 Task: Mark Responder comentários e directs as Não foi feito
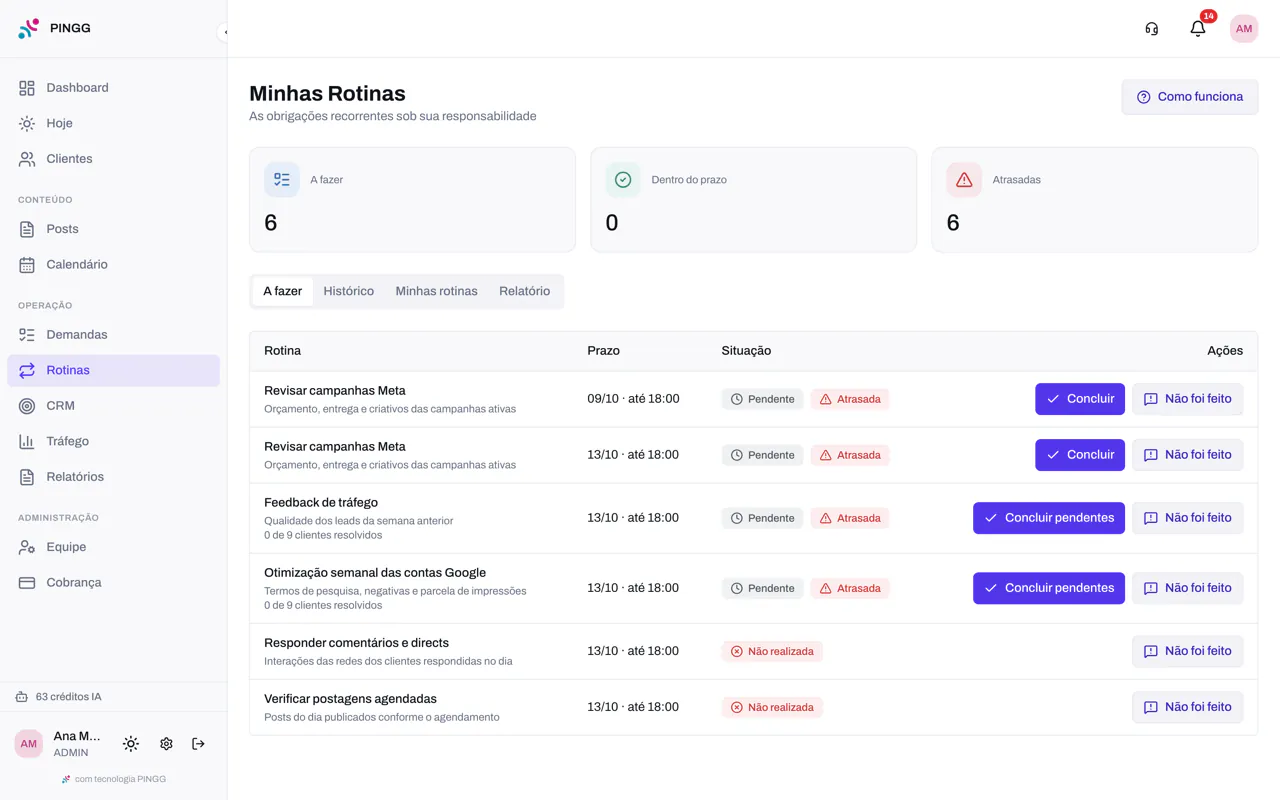coord(1188,651)
